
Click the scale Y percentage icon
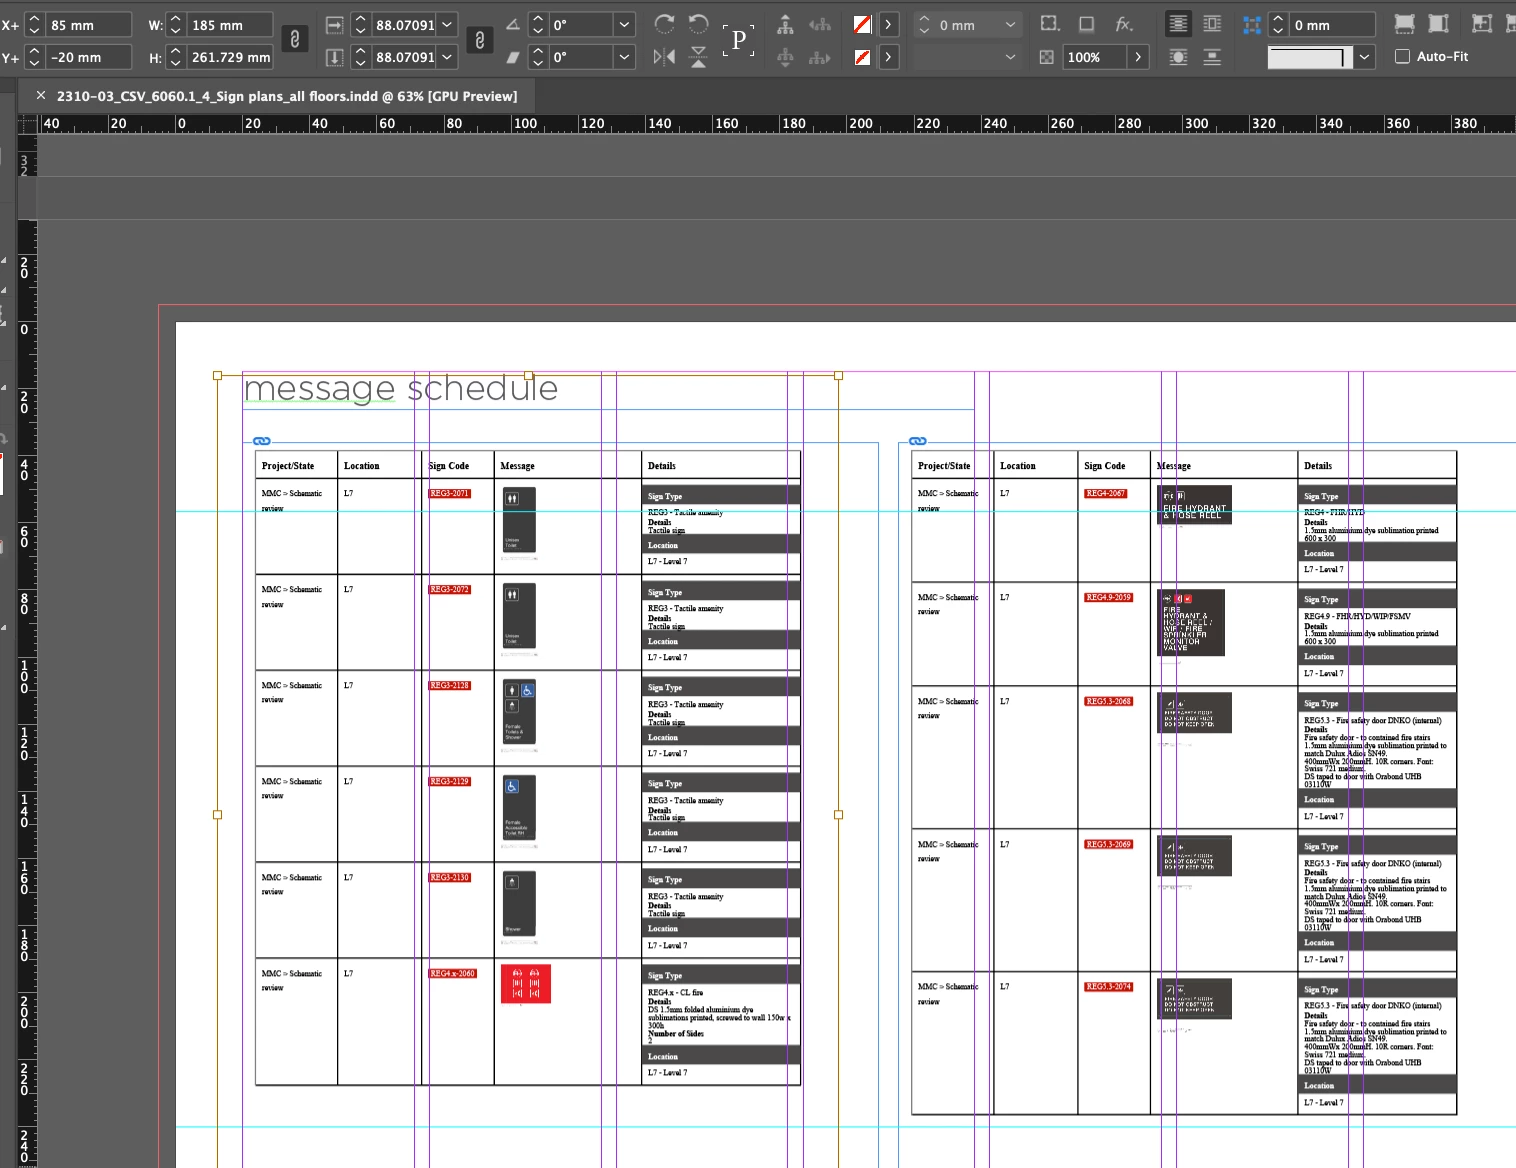pos(335,57)
